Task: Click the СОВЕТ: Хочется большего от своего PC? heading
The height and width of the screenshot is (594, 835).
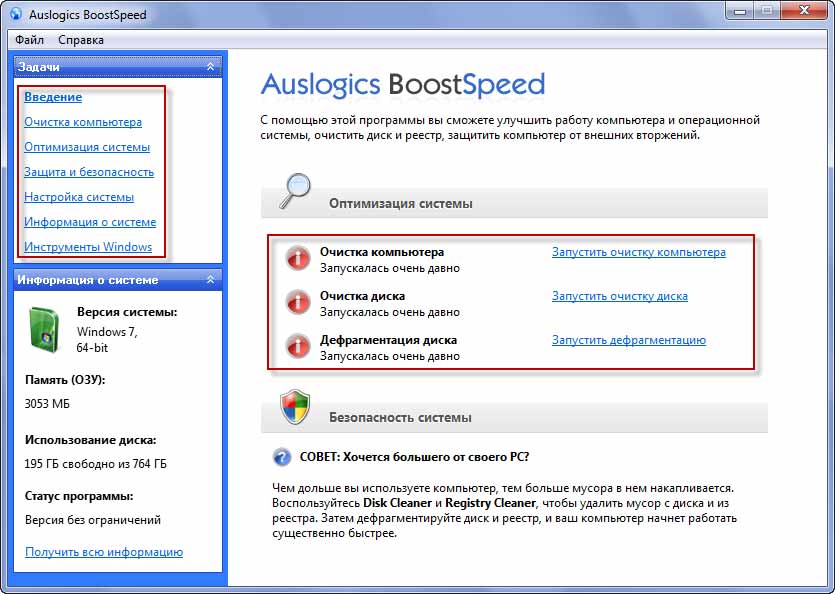Action: pos(414,457)
